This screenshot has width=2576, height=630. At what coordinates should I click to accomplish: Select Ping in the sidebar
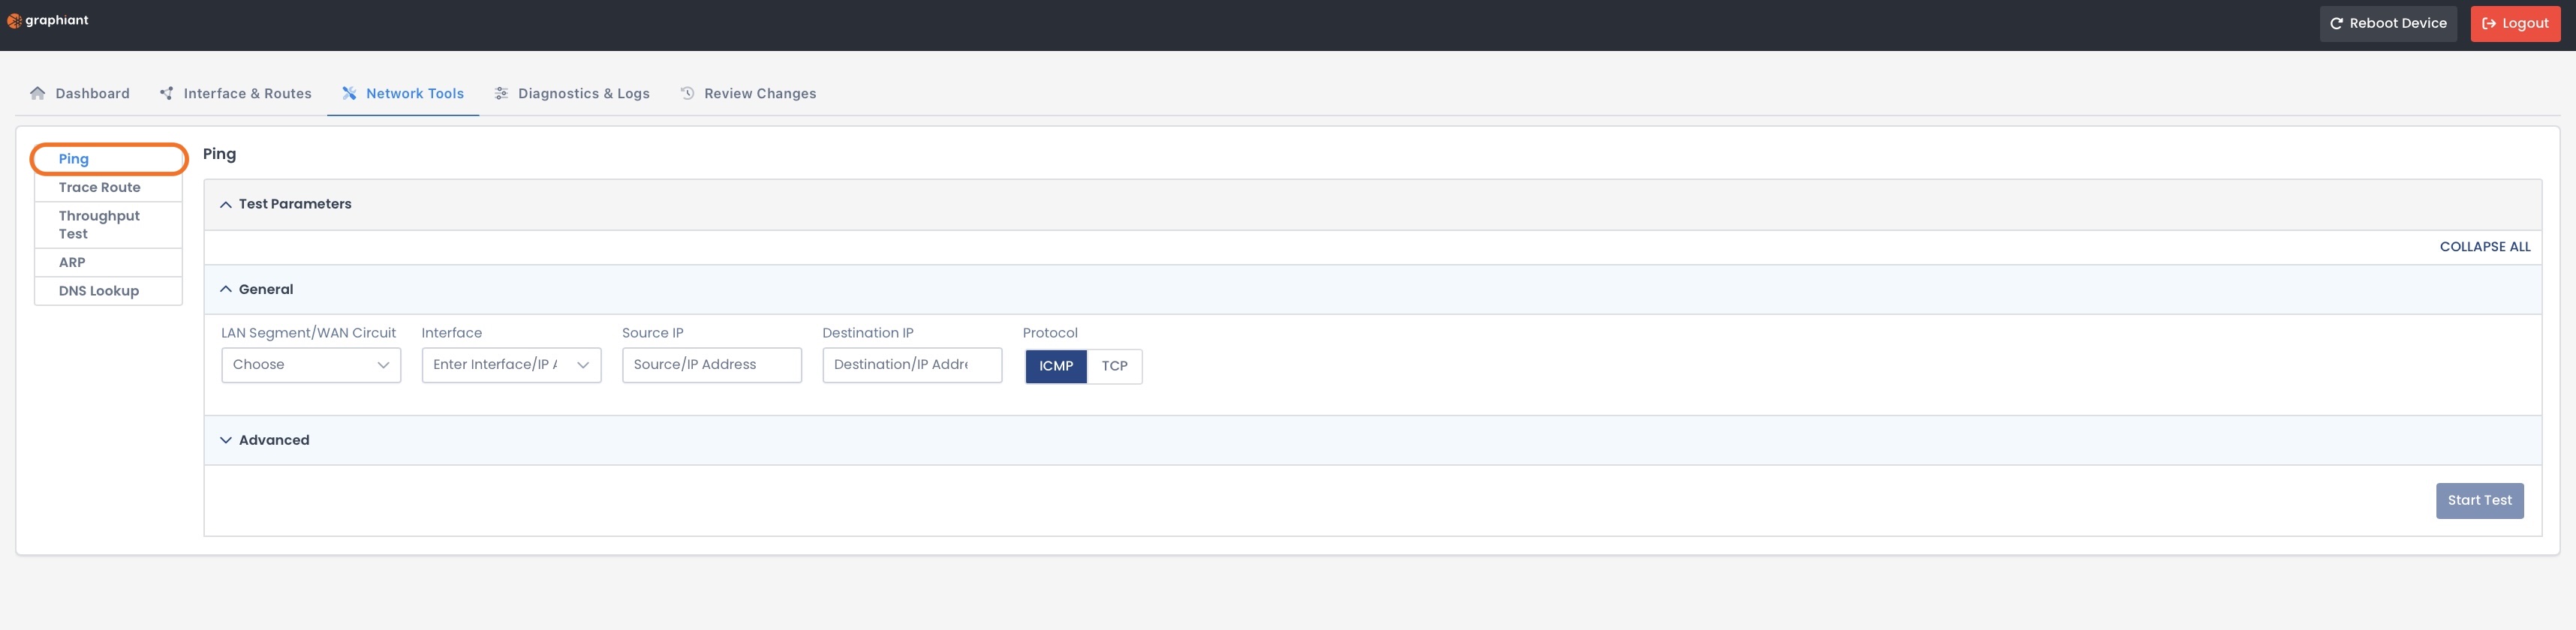coord(108,159)
